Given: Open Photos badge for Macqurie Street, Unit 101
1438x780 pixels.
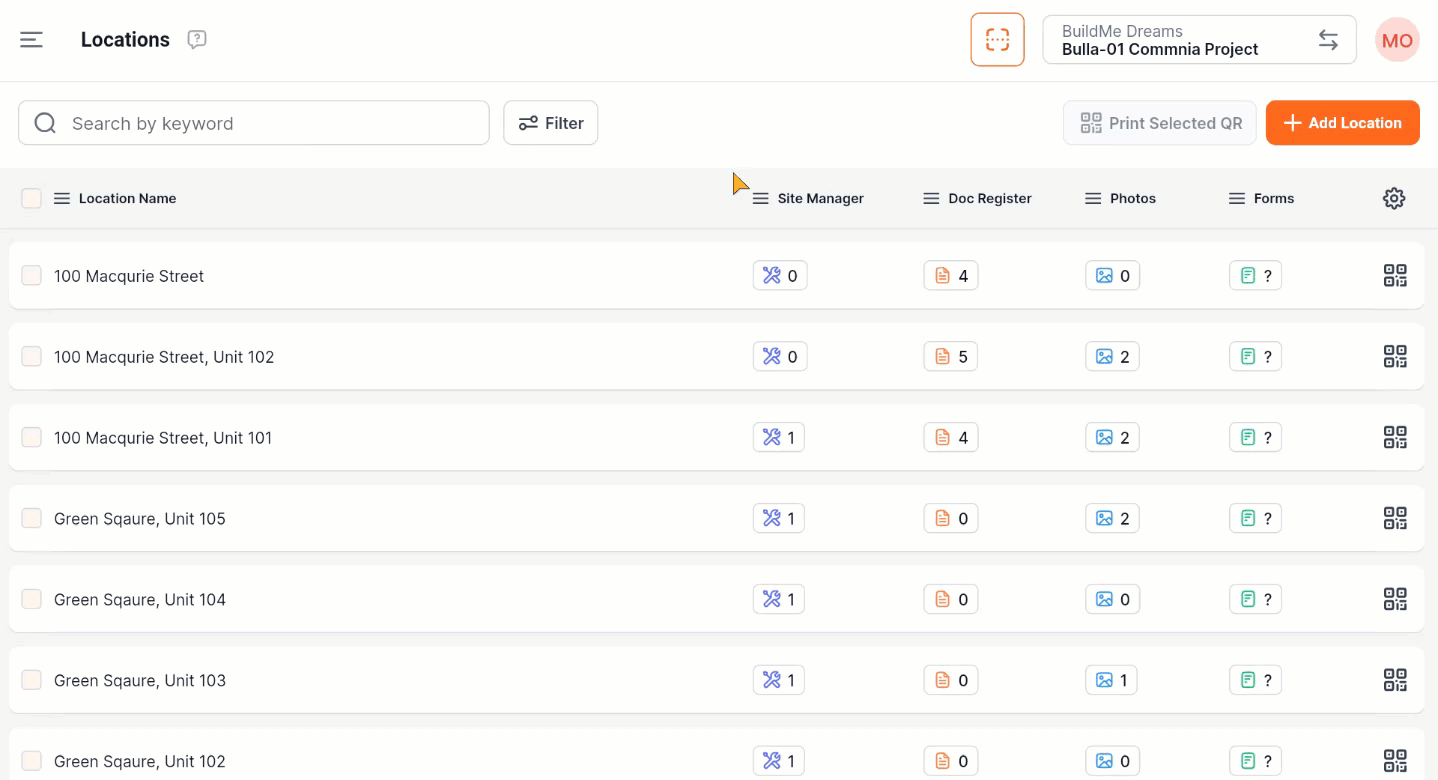Looking at the screenshot, I should 1112,437.
